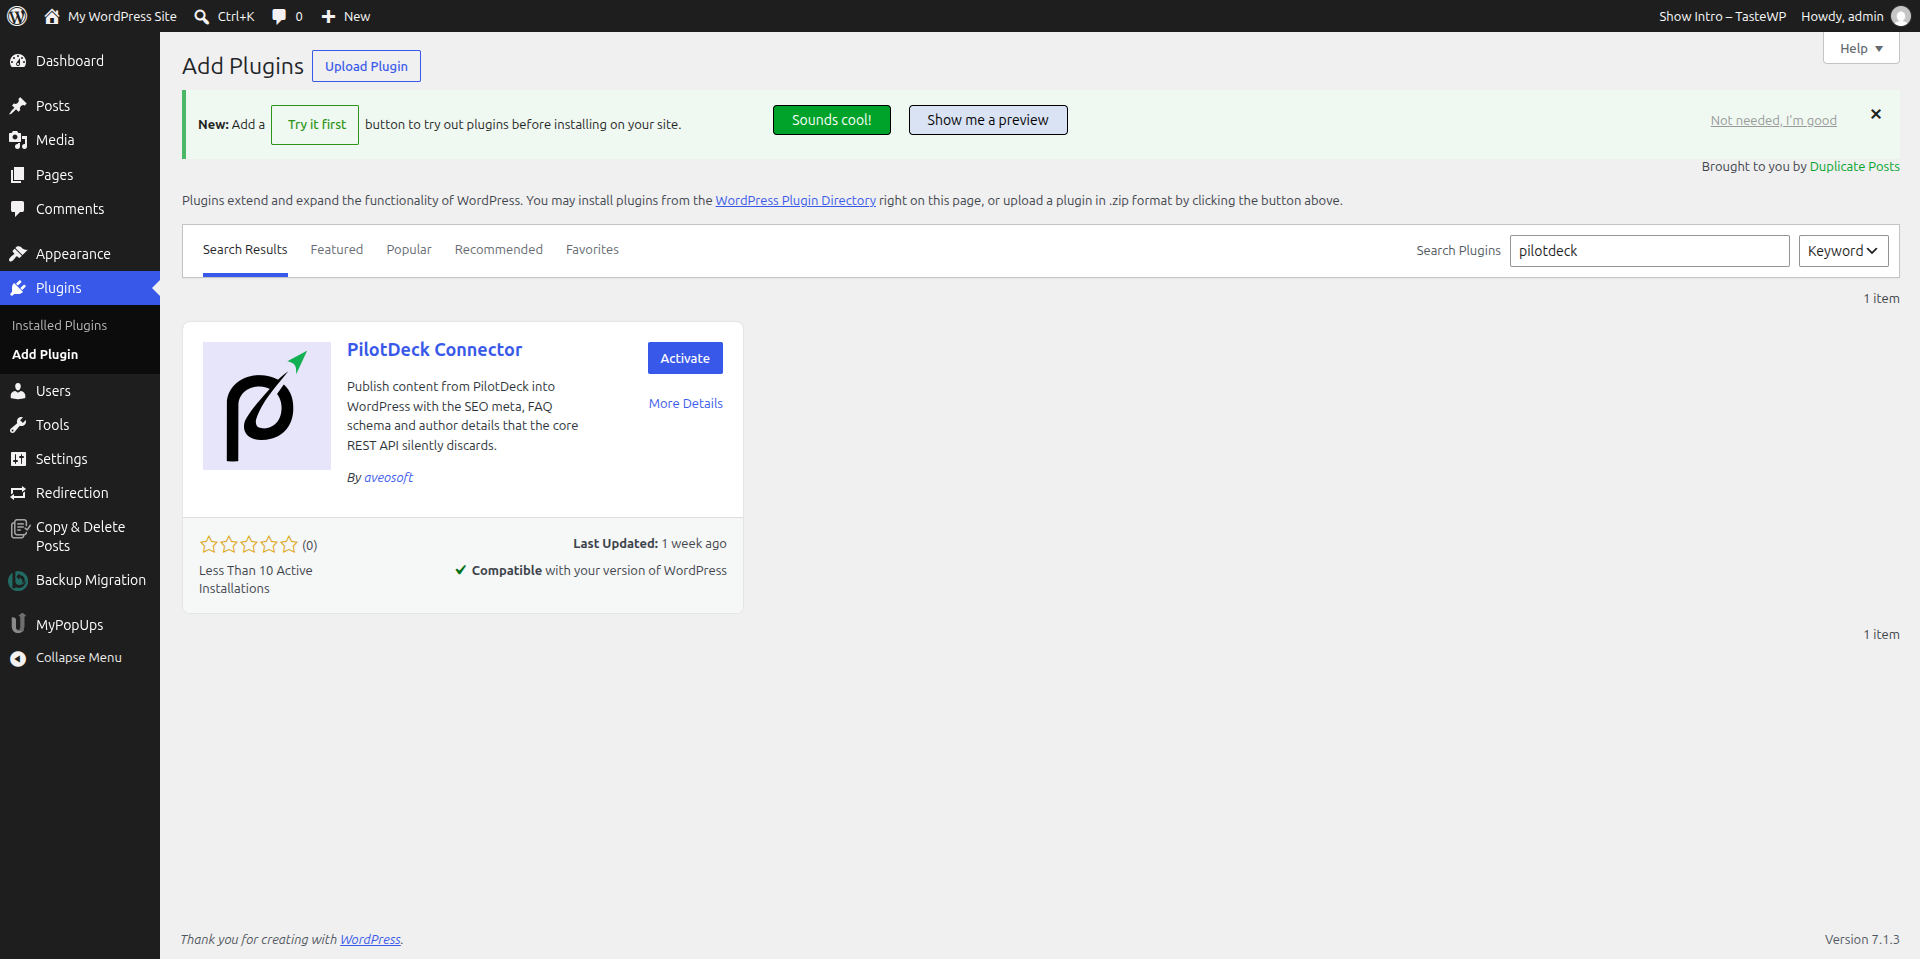Click the Comments speech icon in sidebar

tap(18, 209)
